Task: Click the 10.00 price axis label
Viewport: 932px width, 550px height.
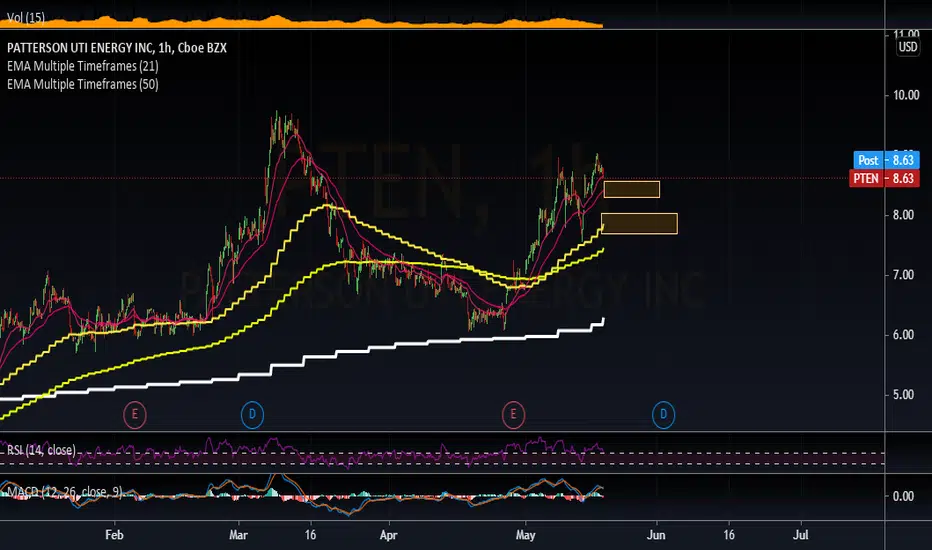Action: (906, 95)
